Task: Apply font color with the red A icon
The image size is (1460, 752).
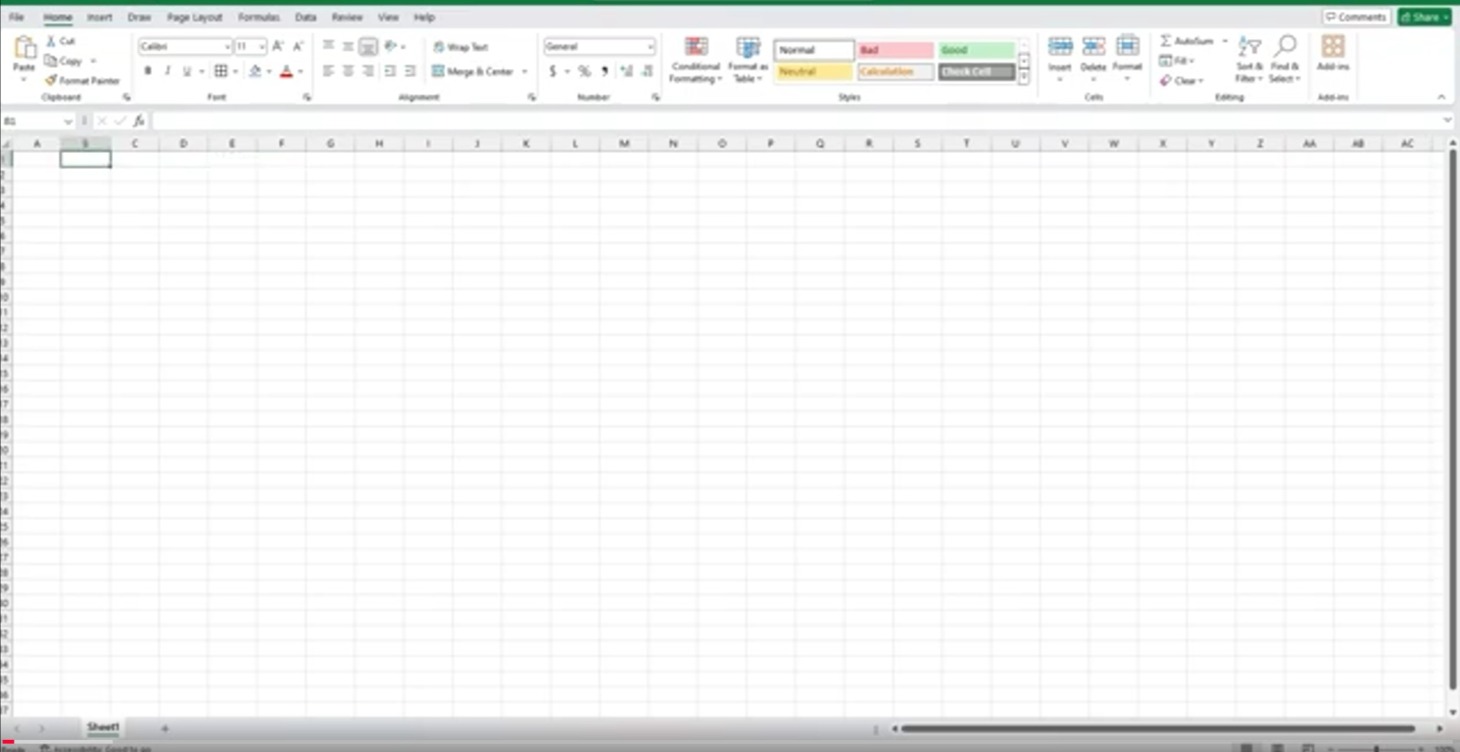Action: point(287,71)
